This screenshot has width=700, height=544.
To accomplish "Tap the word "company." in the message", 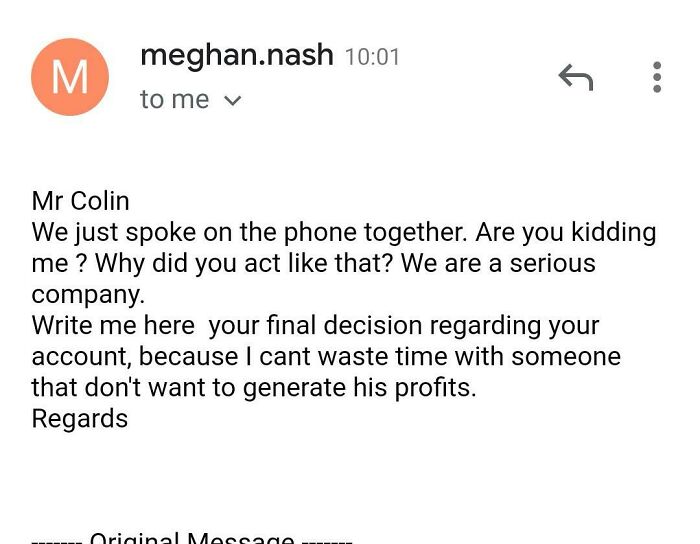I will click(88, 295).
